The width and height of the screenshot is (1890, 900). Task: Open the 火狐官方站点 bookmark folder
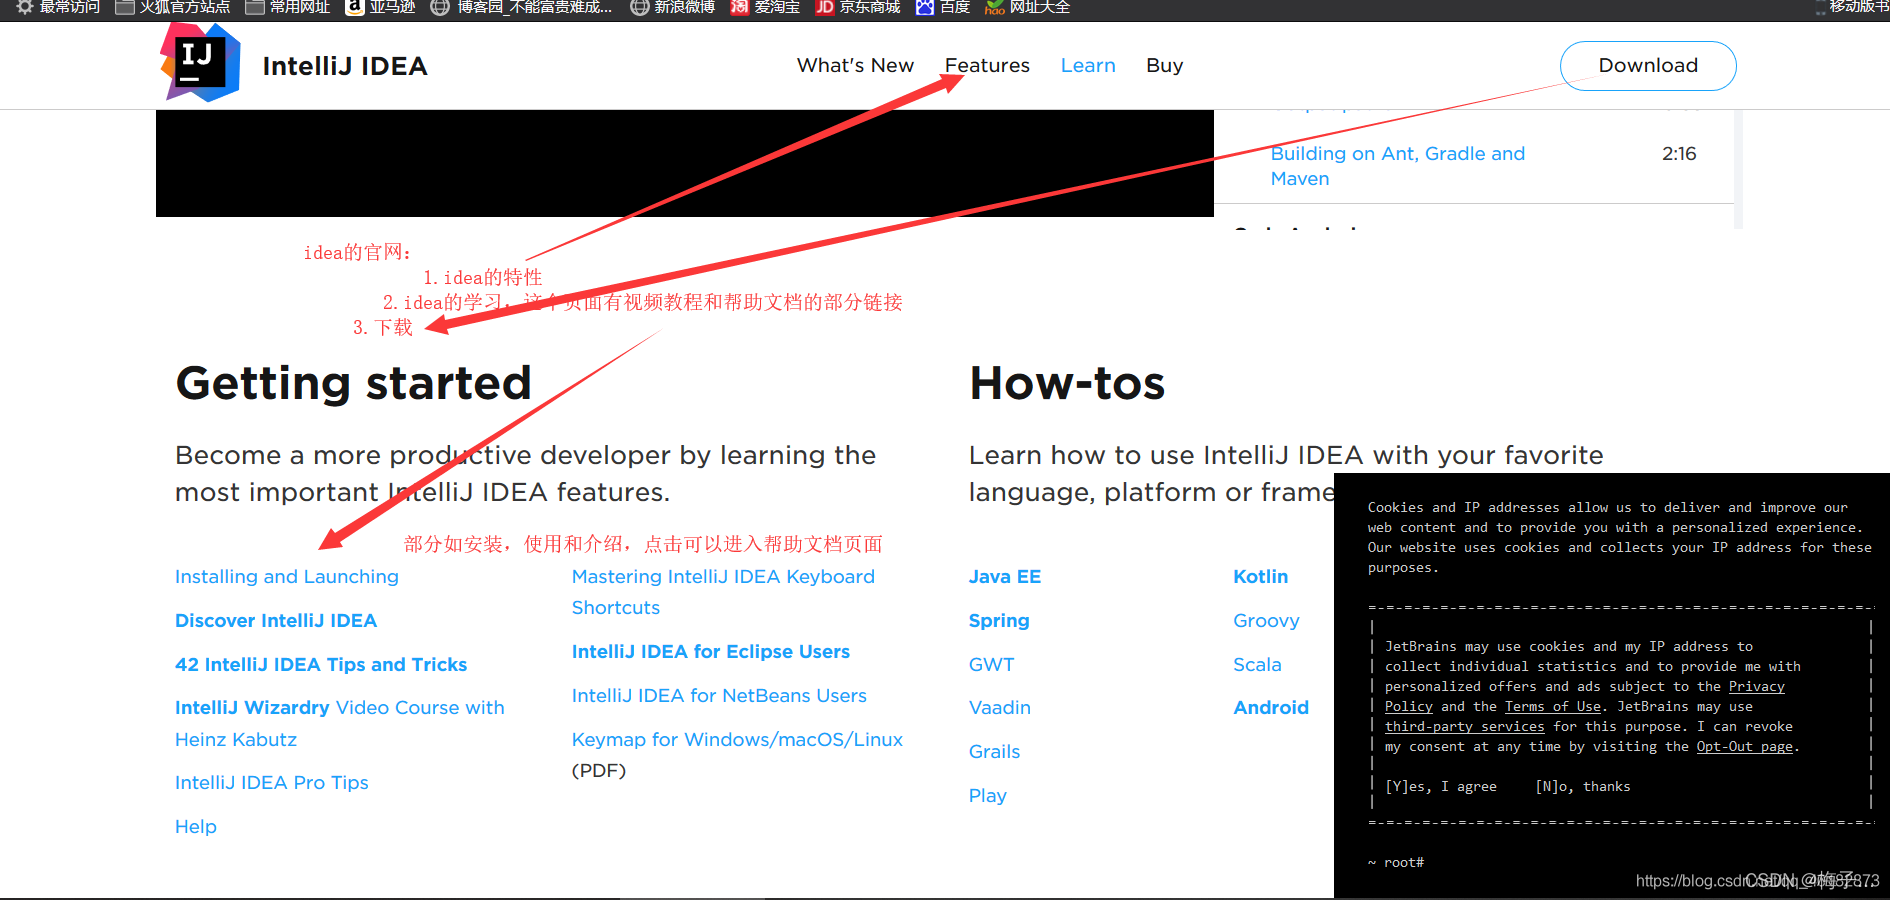coord(173,7)
